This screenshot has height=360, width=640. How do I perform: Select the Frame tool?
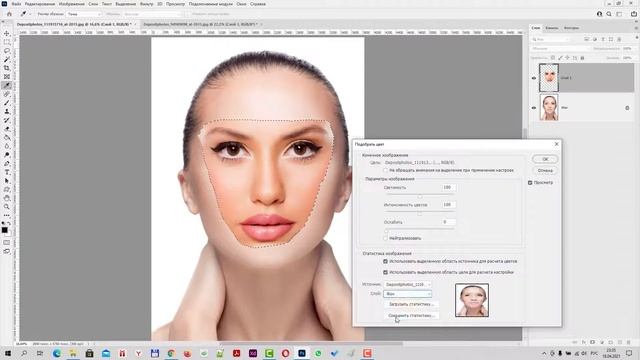point(7,77)
